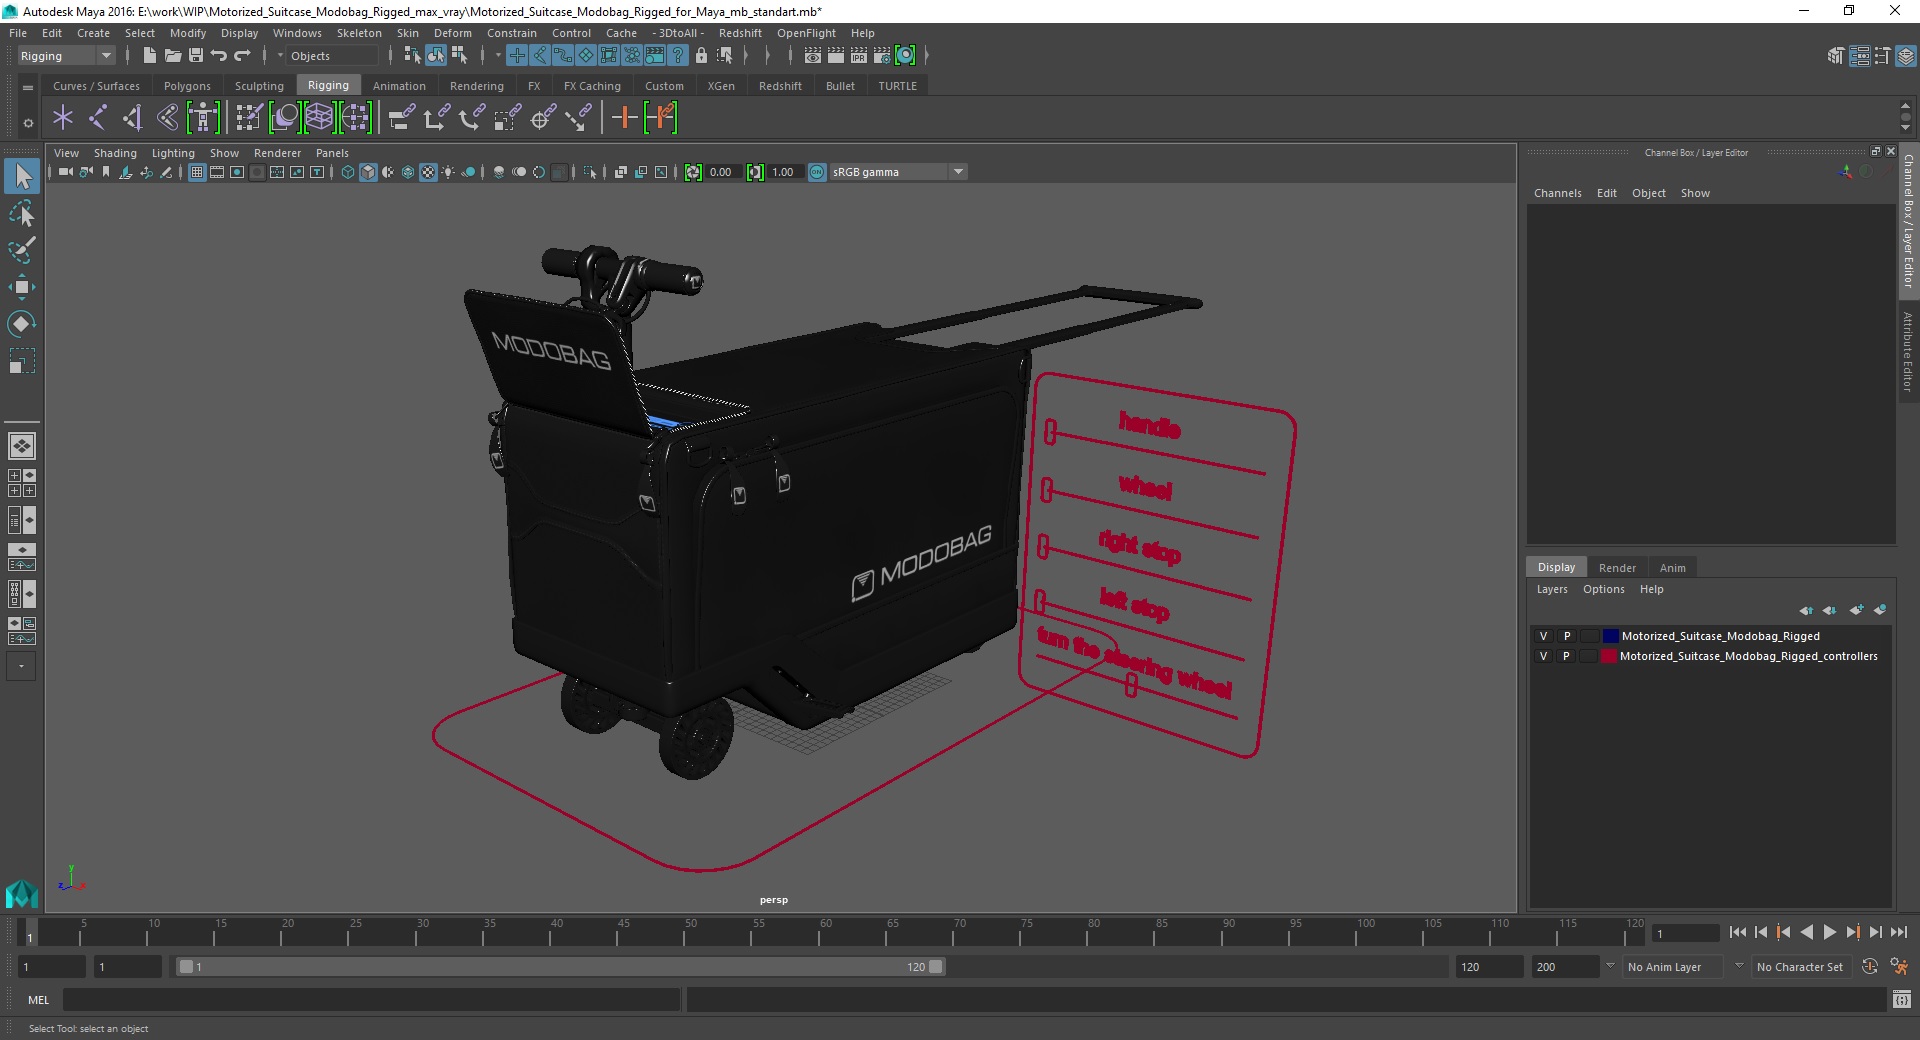Open the sRGB gamma view transform dropdown
Image resolution: width=1920 pixels, height=1040 pixels.
898,172
